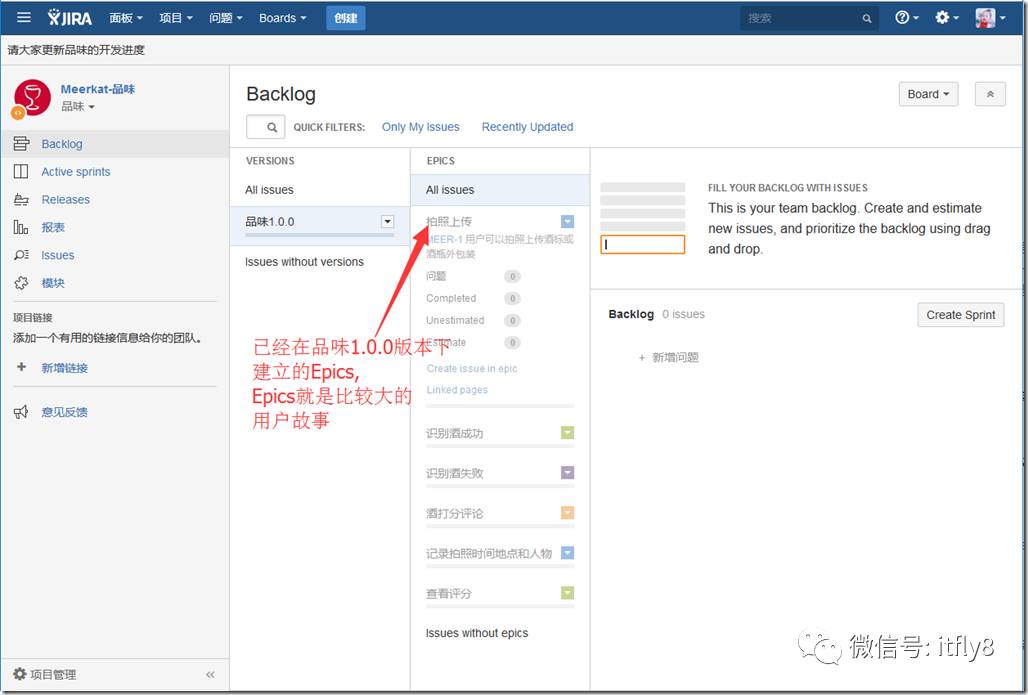Screen dimensions: 1028x695
Task: Open the 问题 dropdown menu
Action: pos(226,18)
